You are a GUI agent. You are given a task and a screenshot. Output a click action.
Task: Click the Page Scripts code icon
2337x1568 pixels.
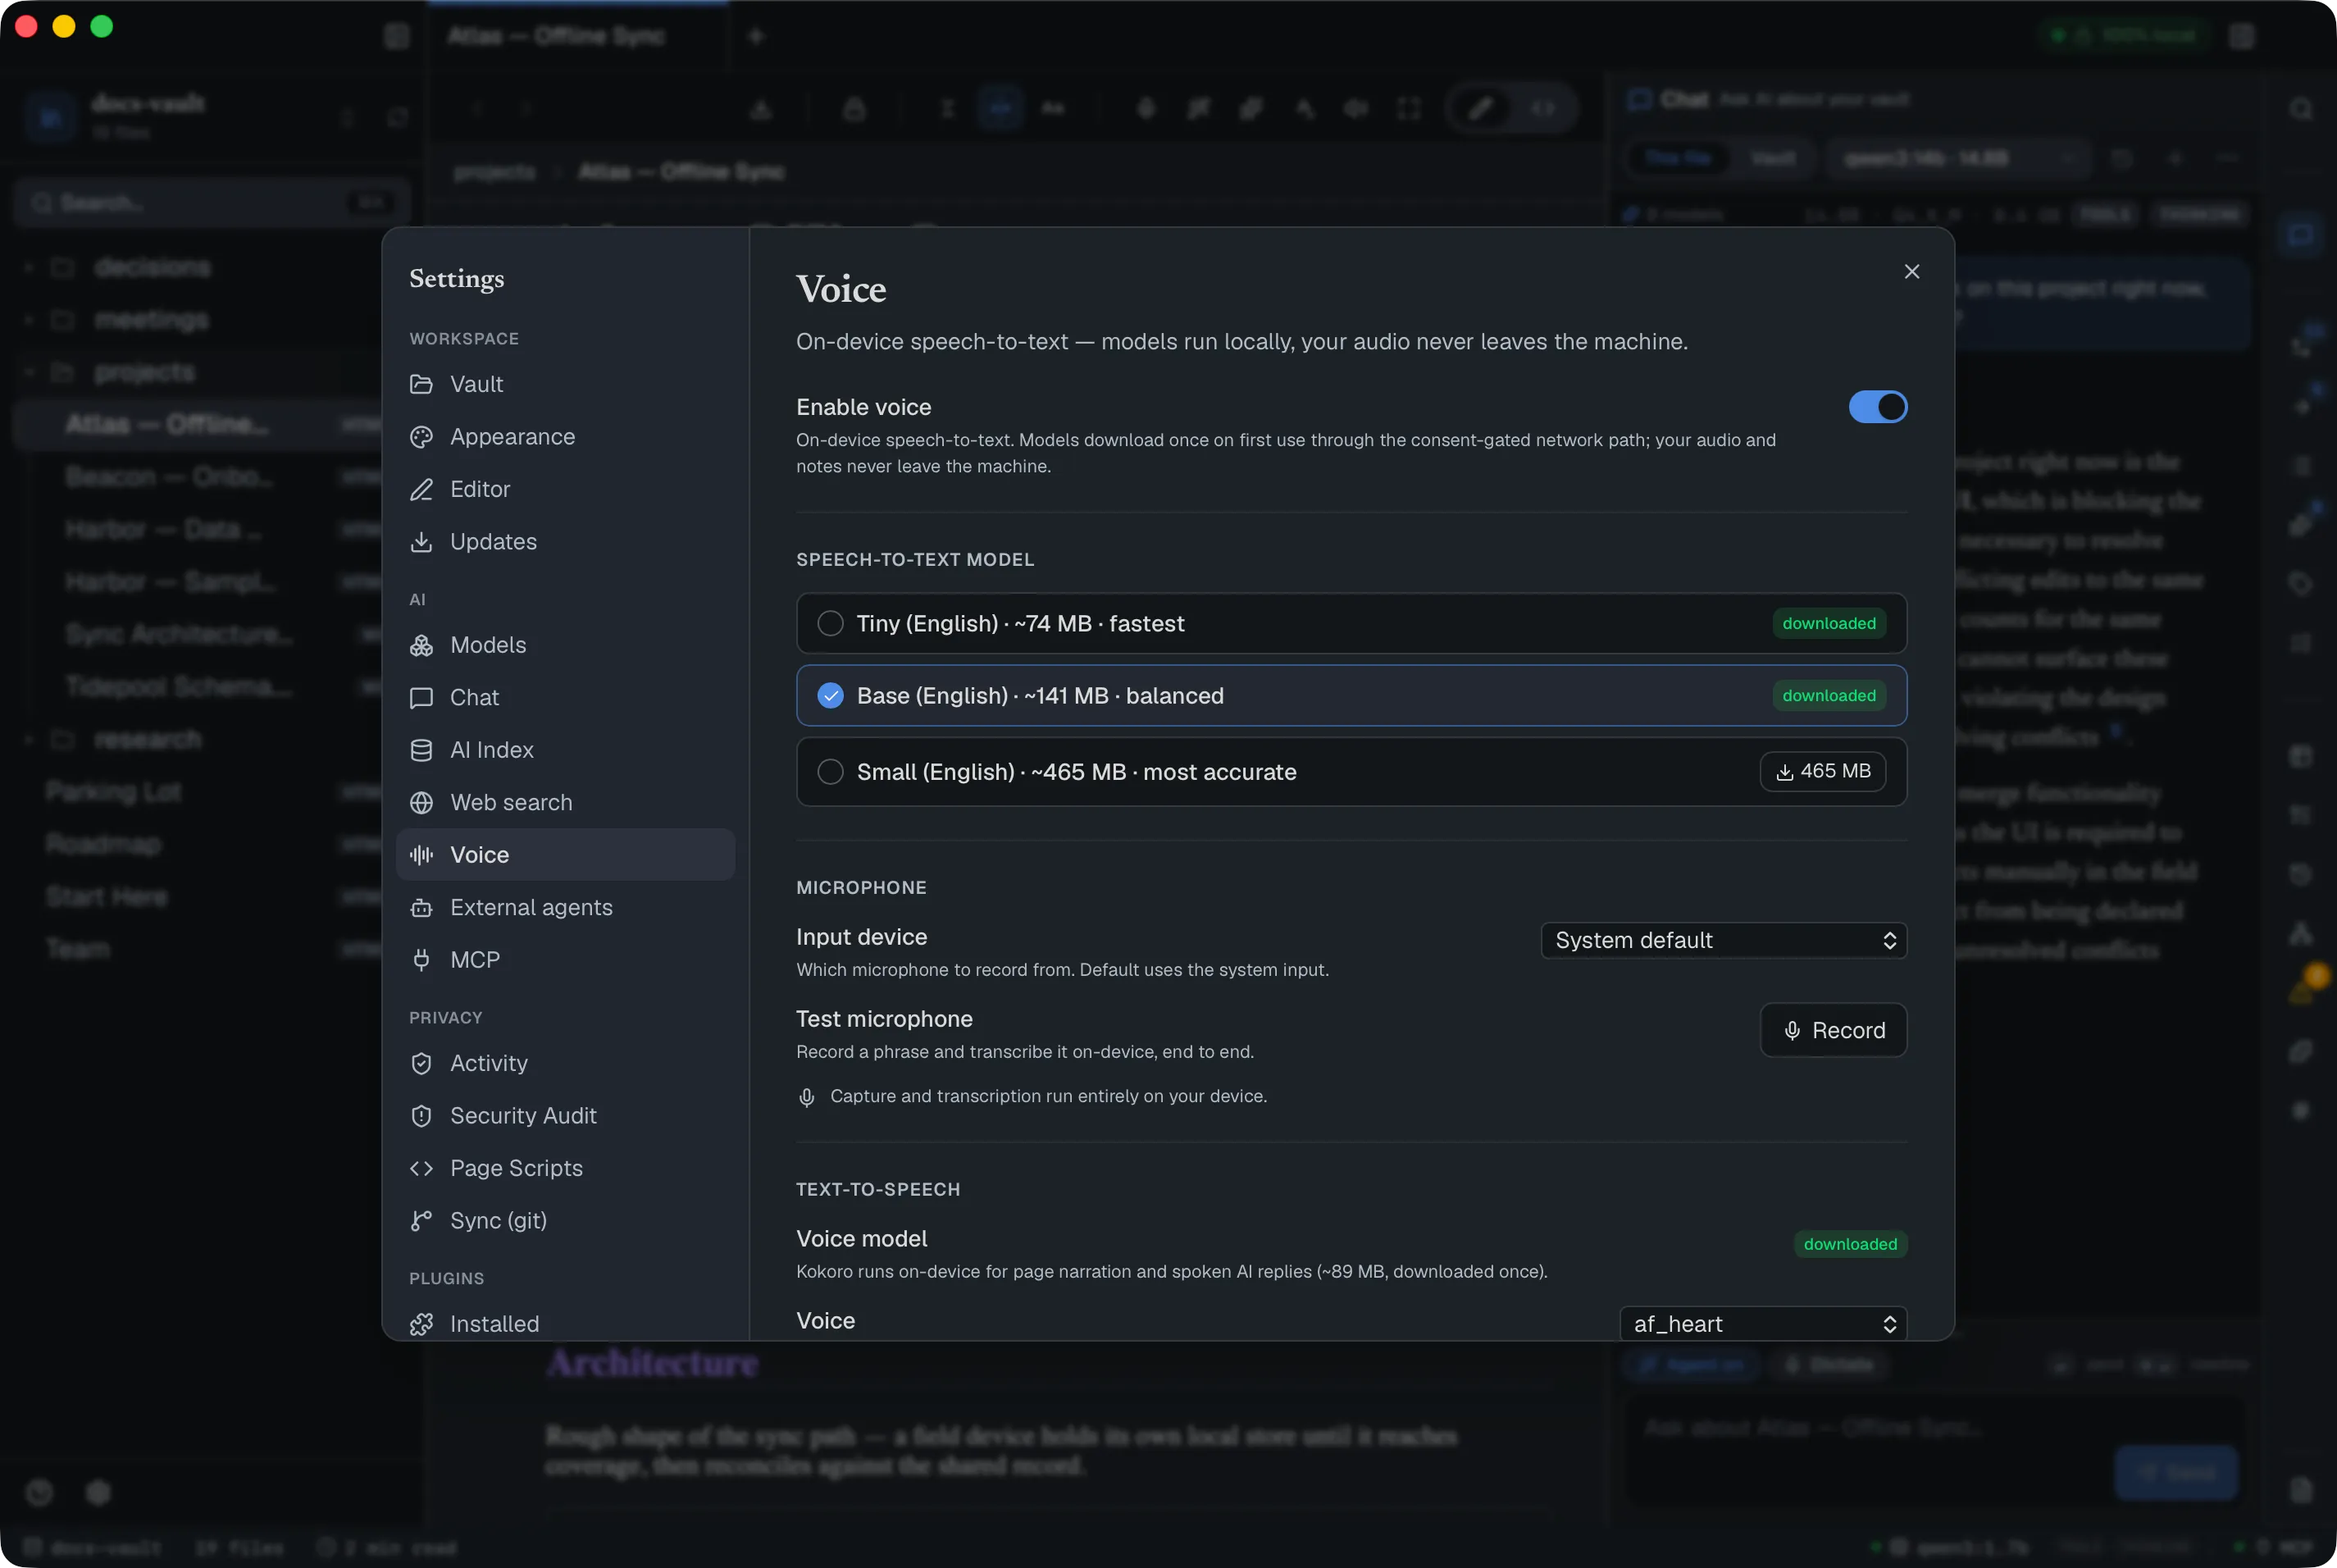pos(421,1168)
